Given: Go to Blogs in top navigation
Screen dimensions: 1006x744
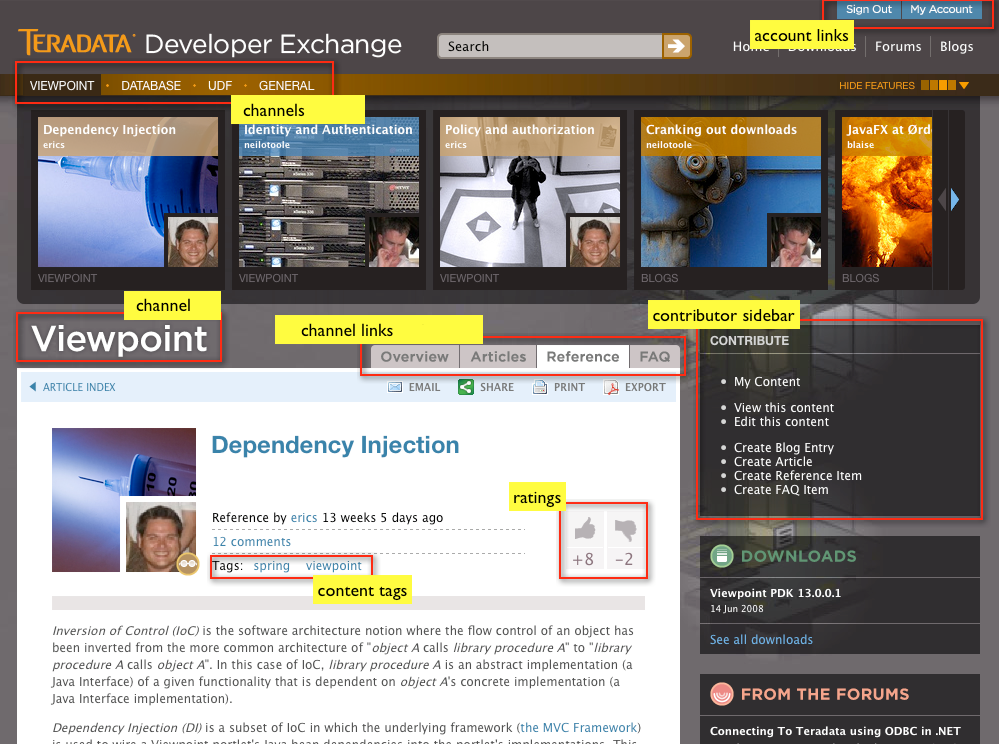Looking at the screenshot, I should click(957, 46).
